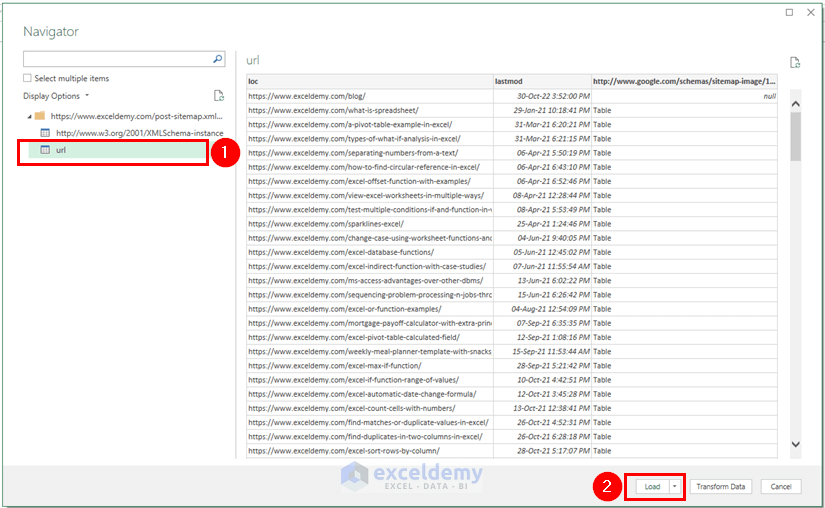Click the Load button
Image resolution: width=825 pixels, height=508 pixels.
(652, 486)
